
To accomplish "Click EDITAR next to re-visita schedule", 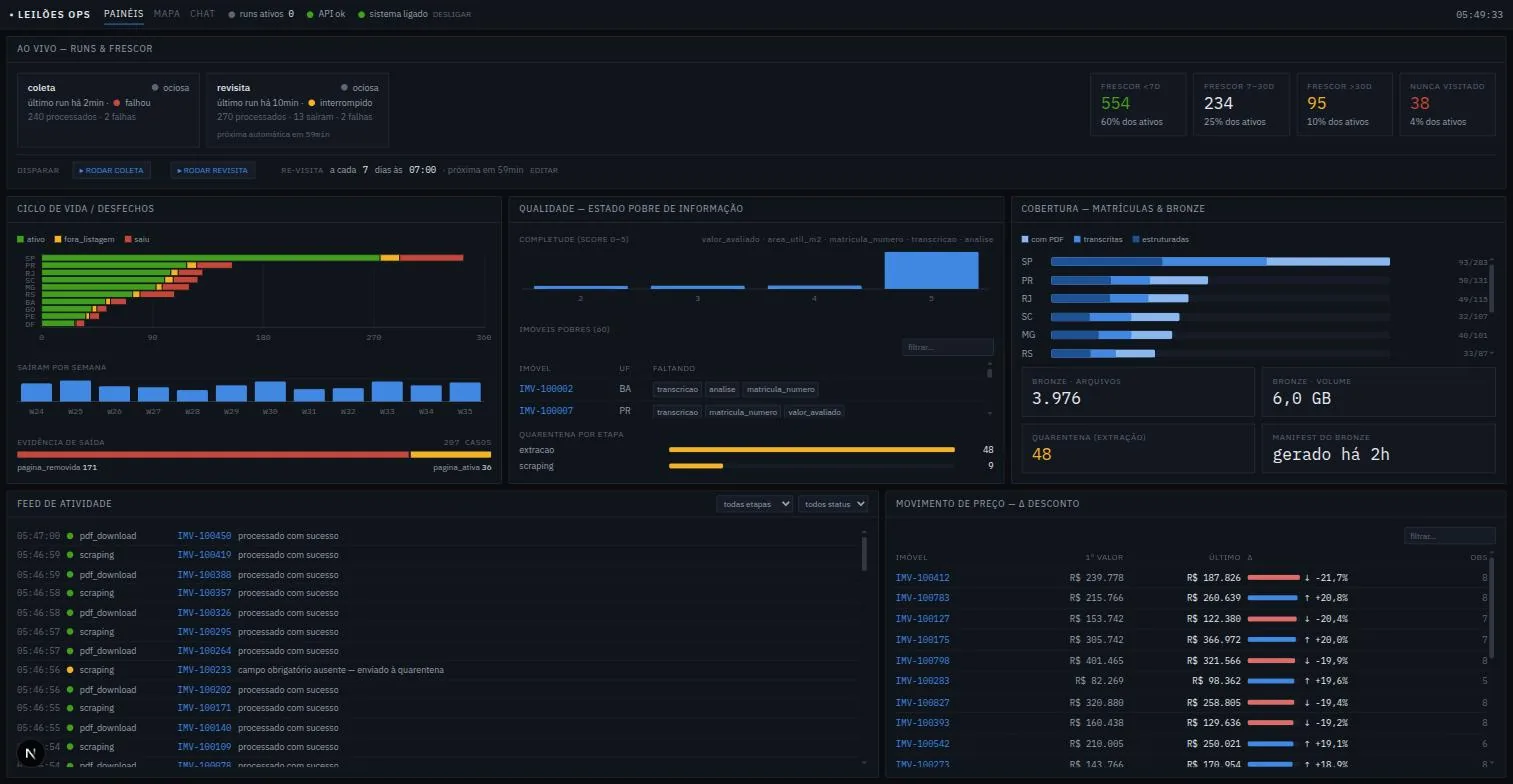I will pyautogui.click(x=544, y=171).
